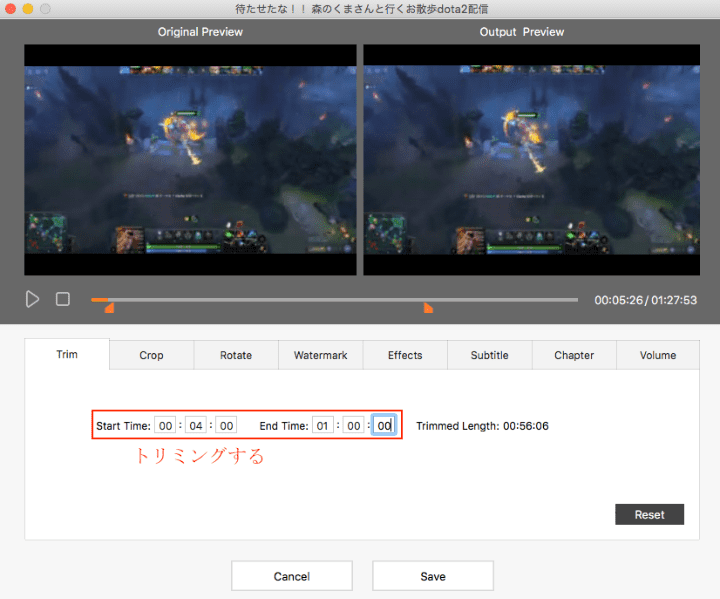Focus the End Time minutes field
This screenshot has width=720, height=599.
click(x=354, y=426)
